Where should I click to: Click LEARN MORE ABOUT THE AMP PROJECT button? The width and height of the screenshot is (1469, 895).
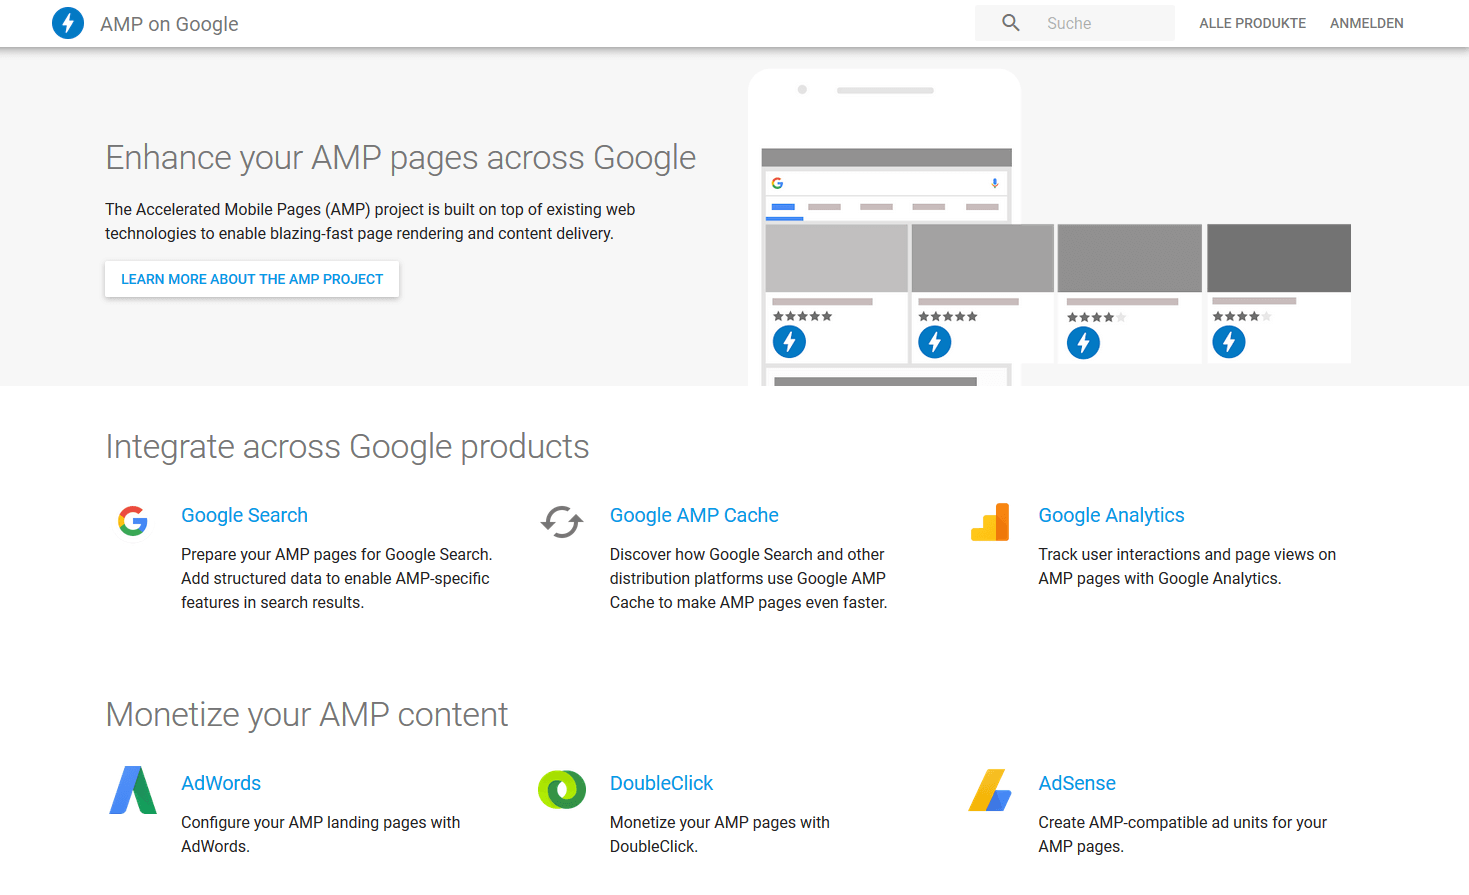[252, 279]
